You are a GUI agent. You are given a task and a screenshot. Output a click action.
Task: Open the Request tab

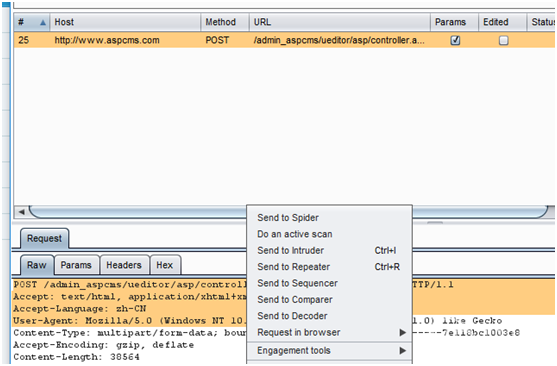(x=44, y=238)
